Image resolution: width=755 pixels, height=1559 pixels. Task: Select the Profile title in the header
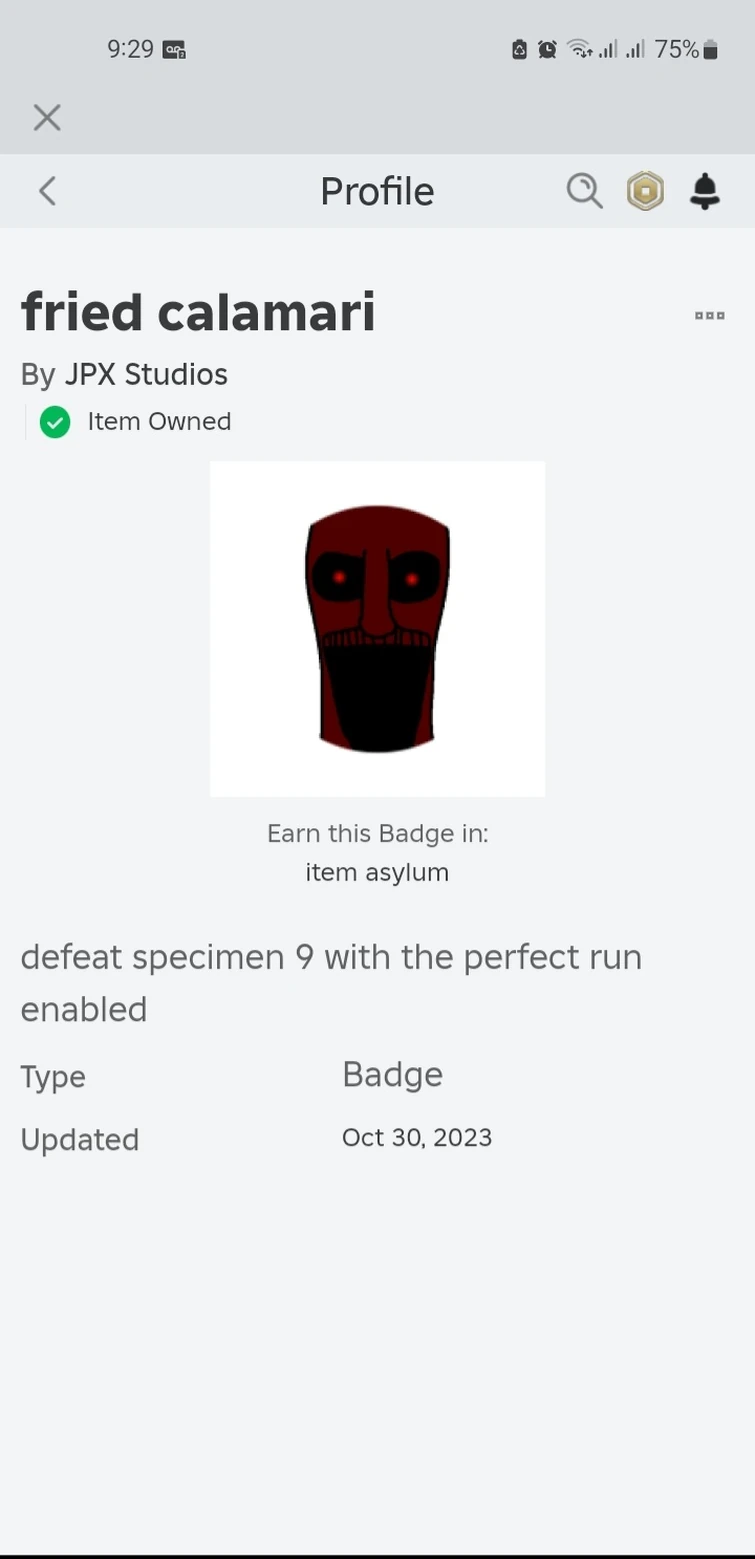pyautogui.click(x=377, y=190)
